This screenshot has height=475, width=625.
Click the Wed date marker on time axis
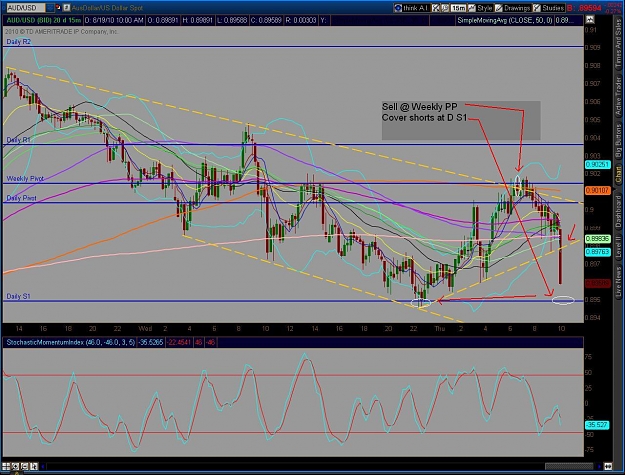(145, 328)
